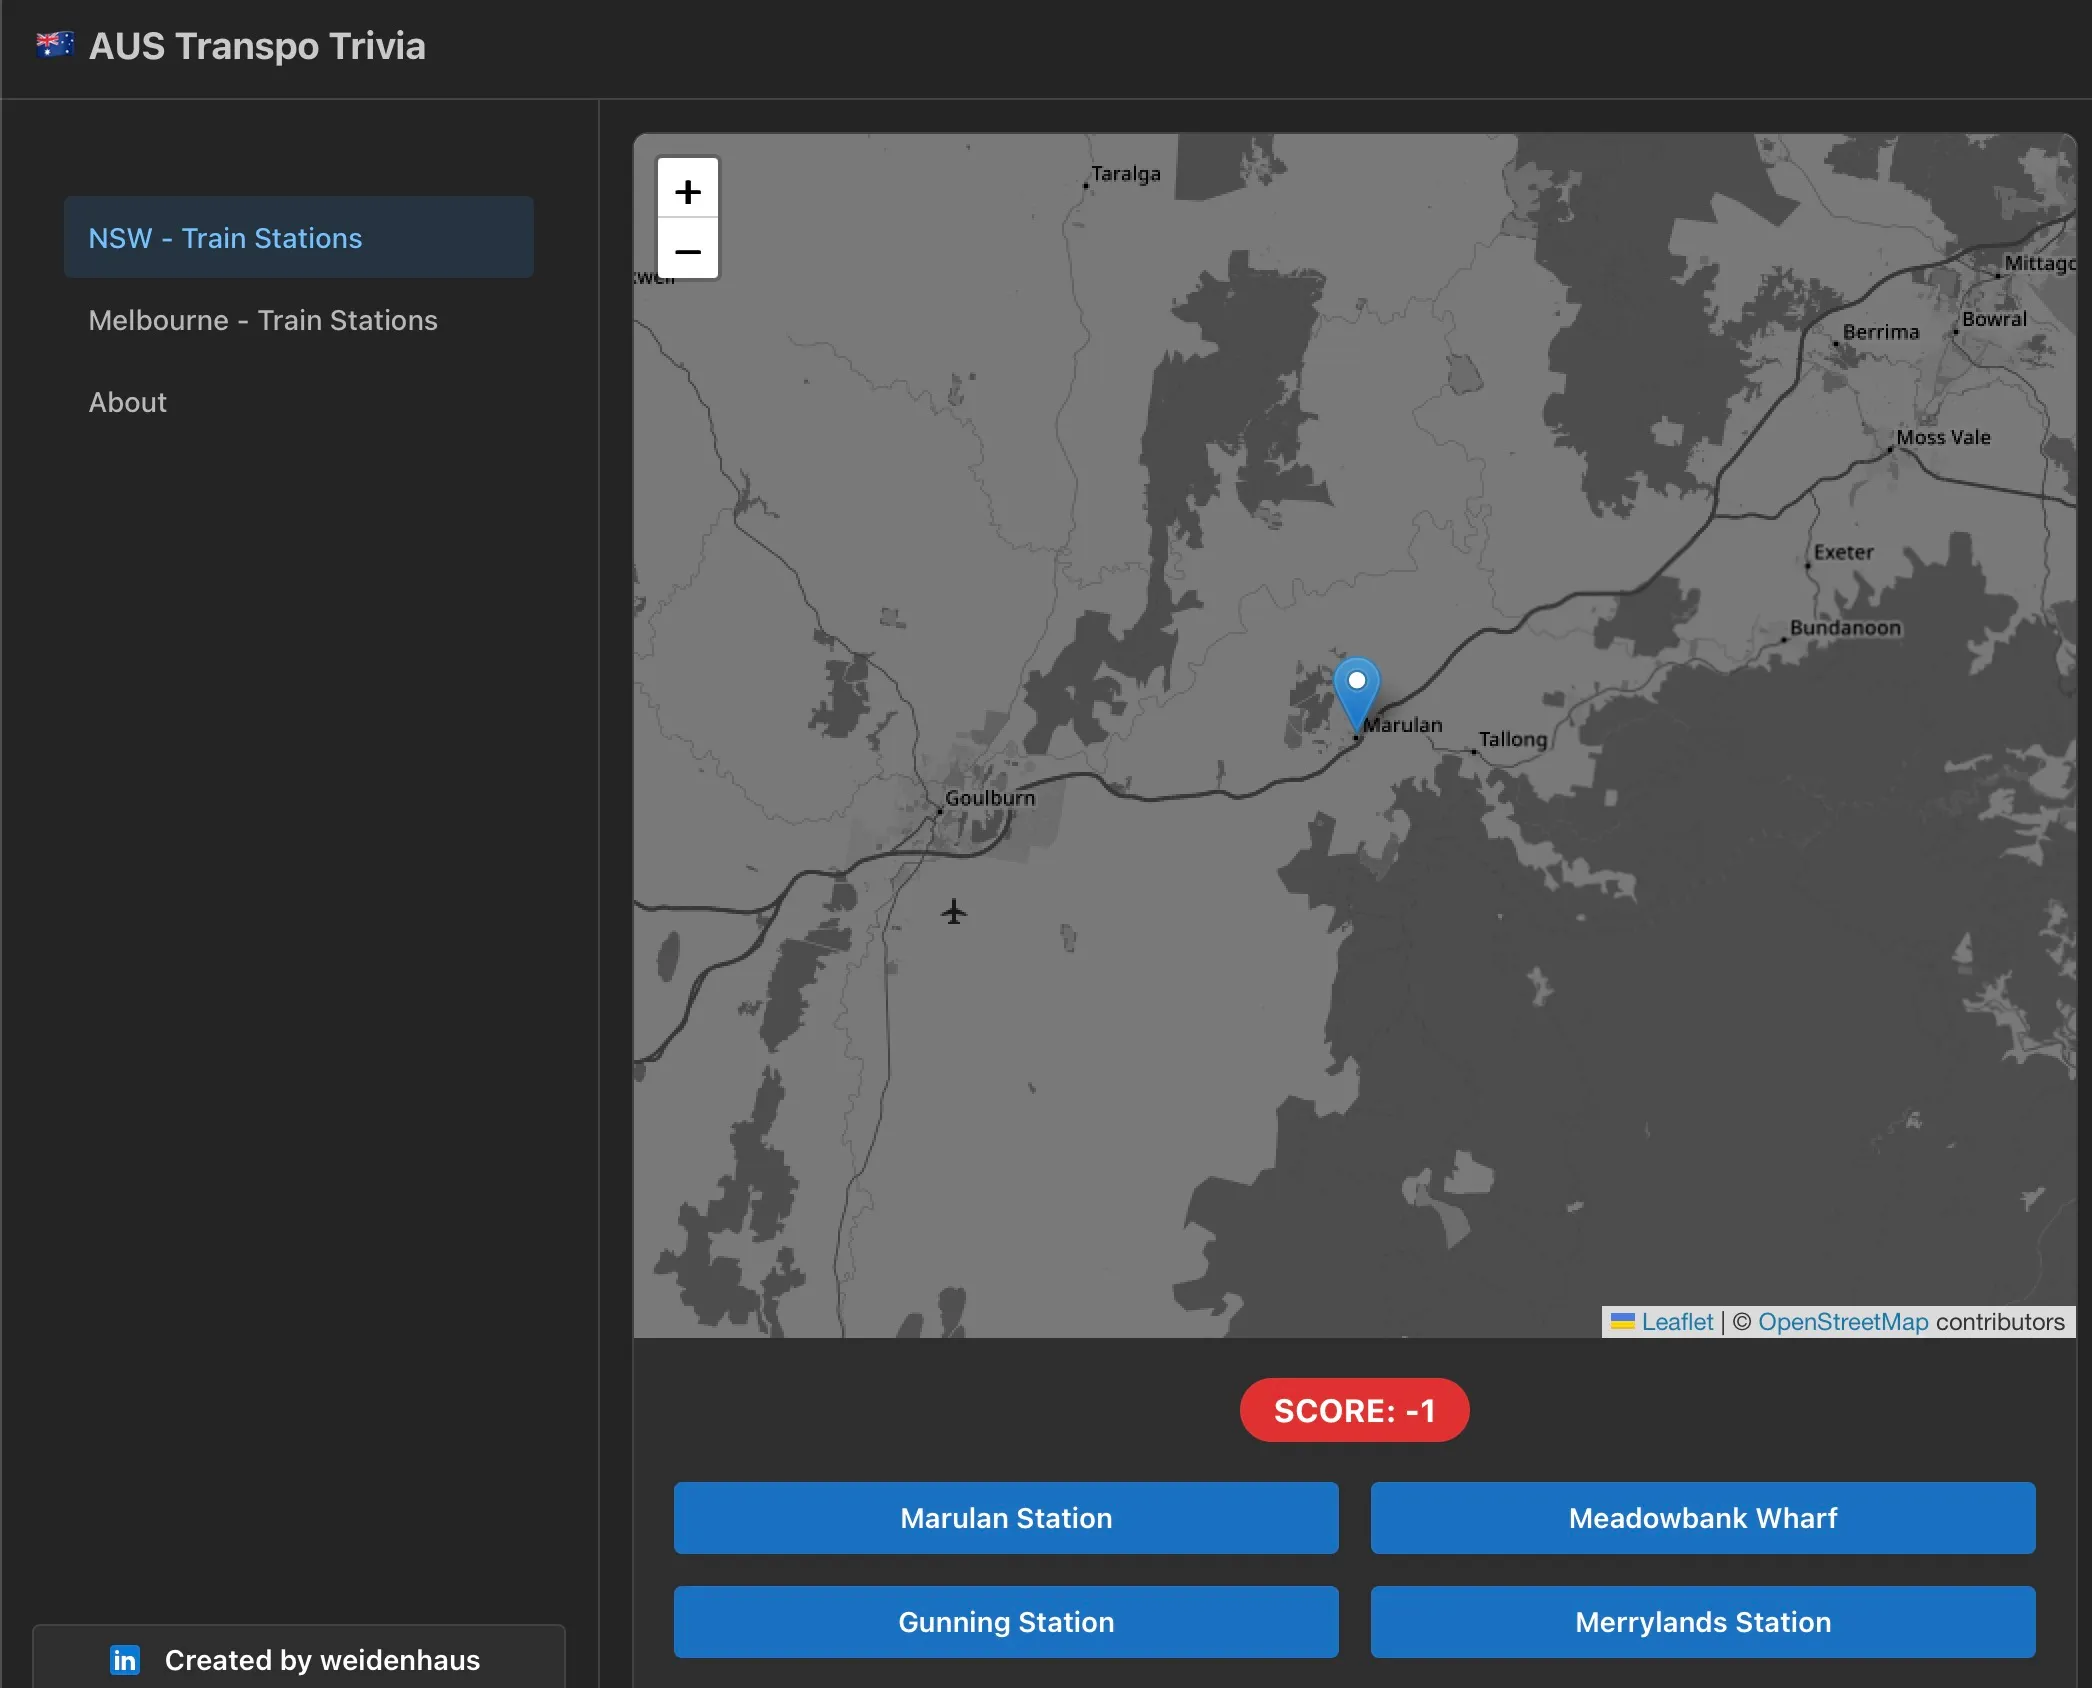Click the LinkedIn icon
The height and width of the screenshot is (1688, 2092).
125,1660
